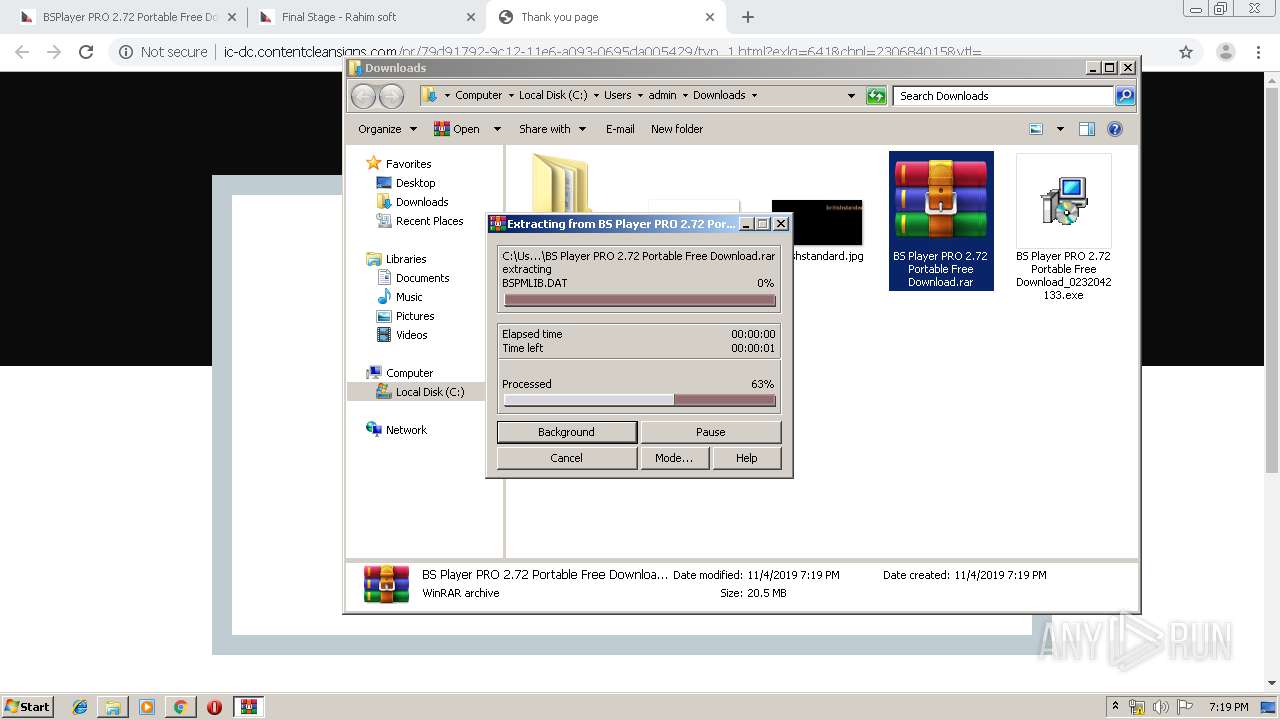The height and width of the screenshot is (720, 1280).
Task: Click E-mail in Explorer toolbar
Action: (620, 129)
